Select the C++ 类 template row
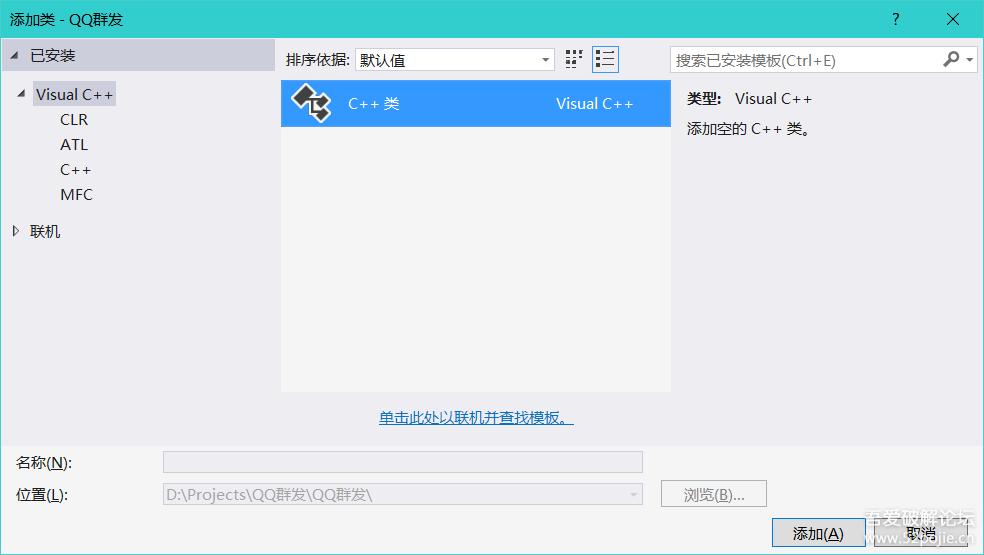984x555 pixels. 476,103
